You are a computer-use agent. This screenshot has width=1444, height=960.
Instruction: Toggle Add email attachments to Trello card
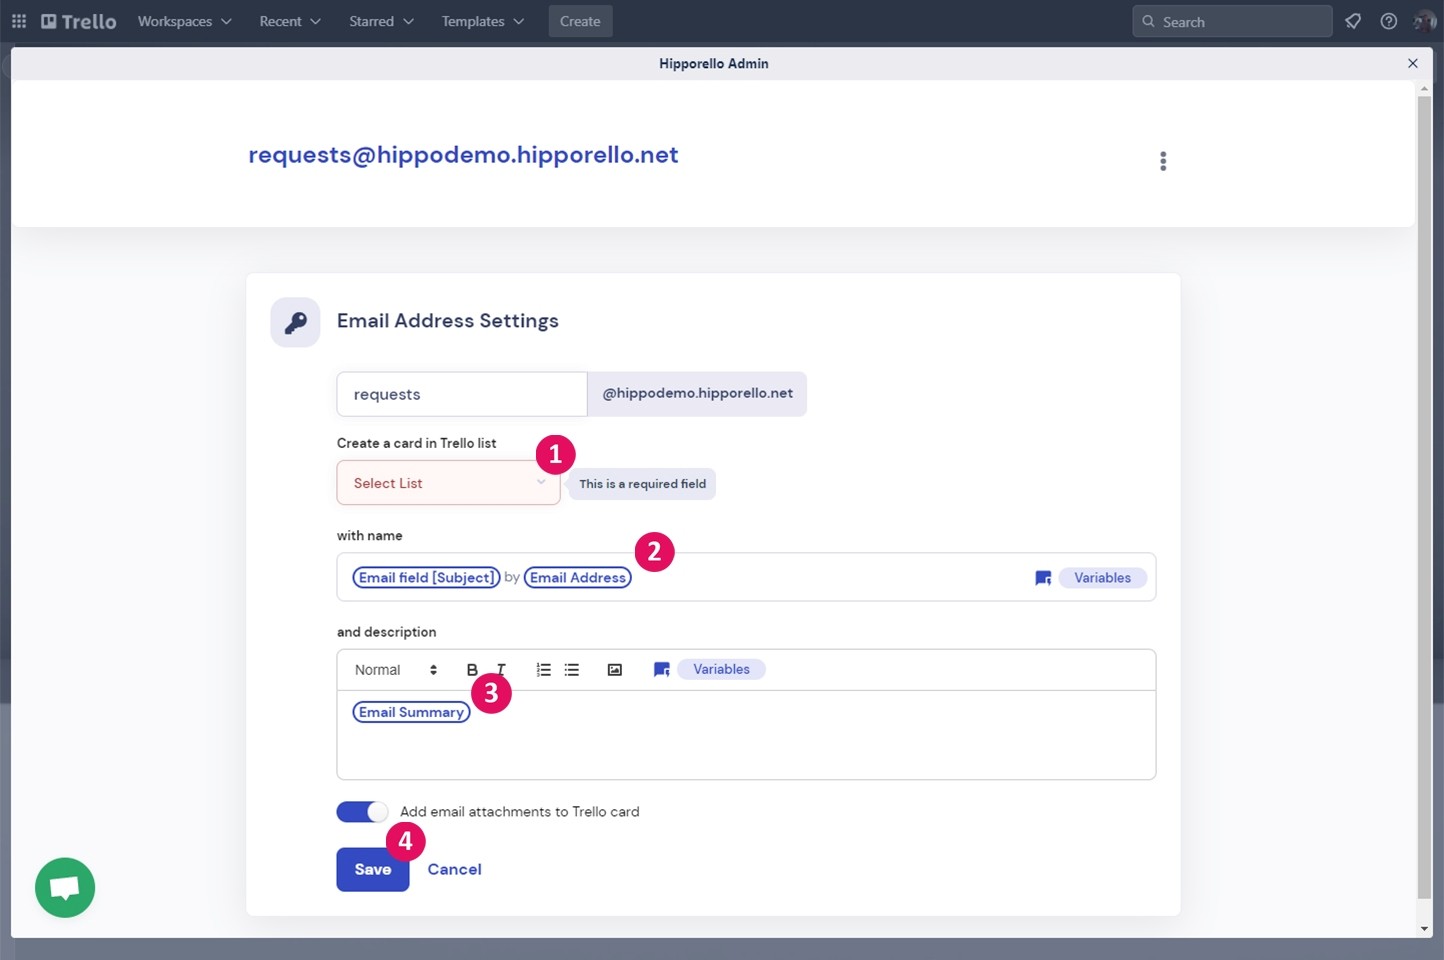pos(362,812)
